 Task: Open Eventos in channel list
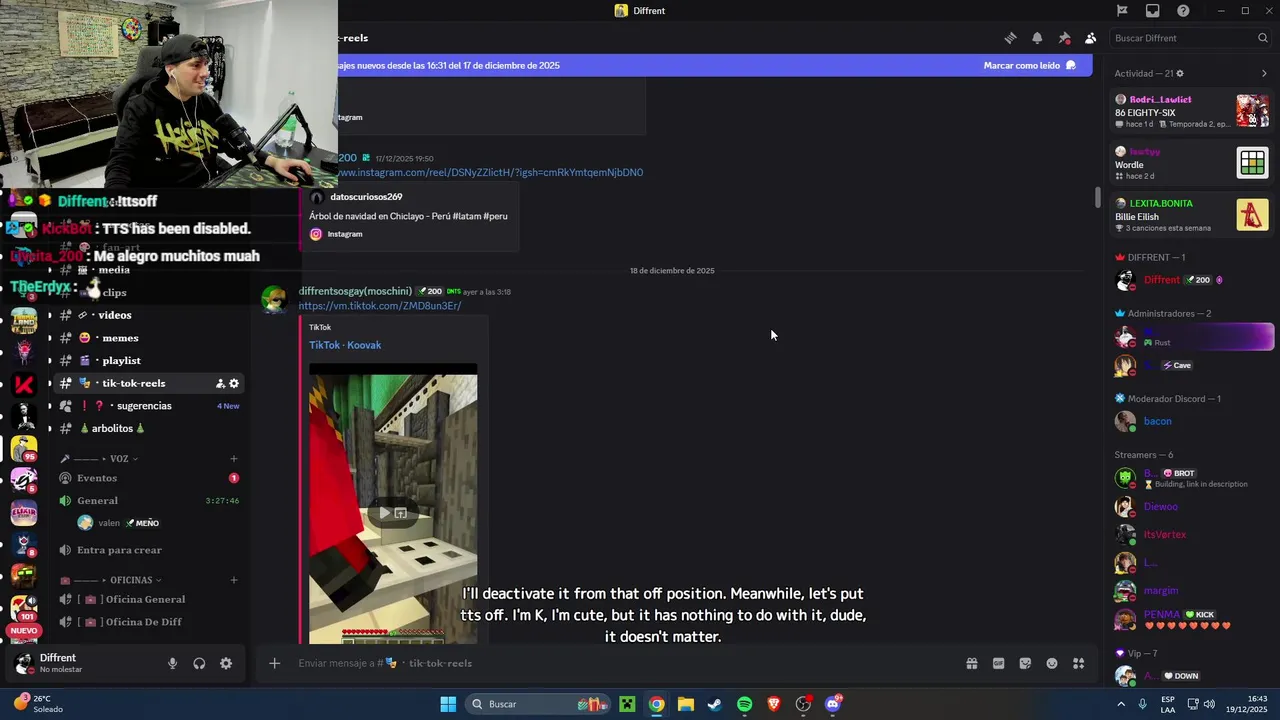tap(148, 478)
